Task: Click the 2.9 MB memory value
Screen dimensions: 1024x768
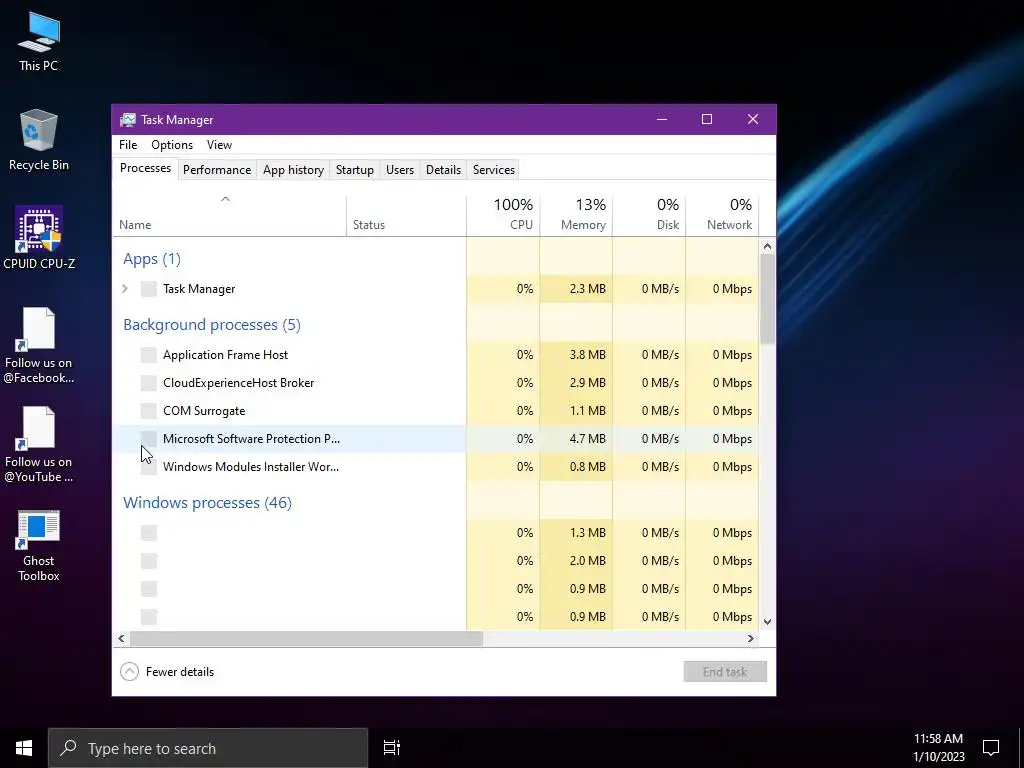Action: [587, 383]
